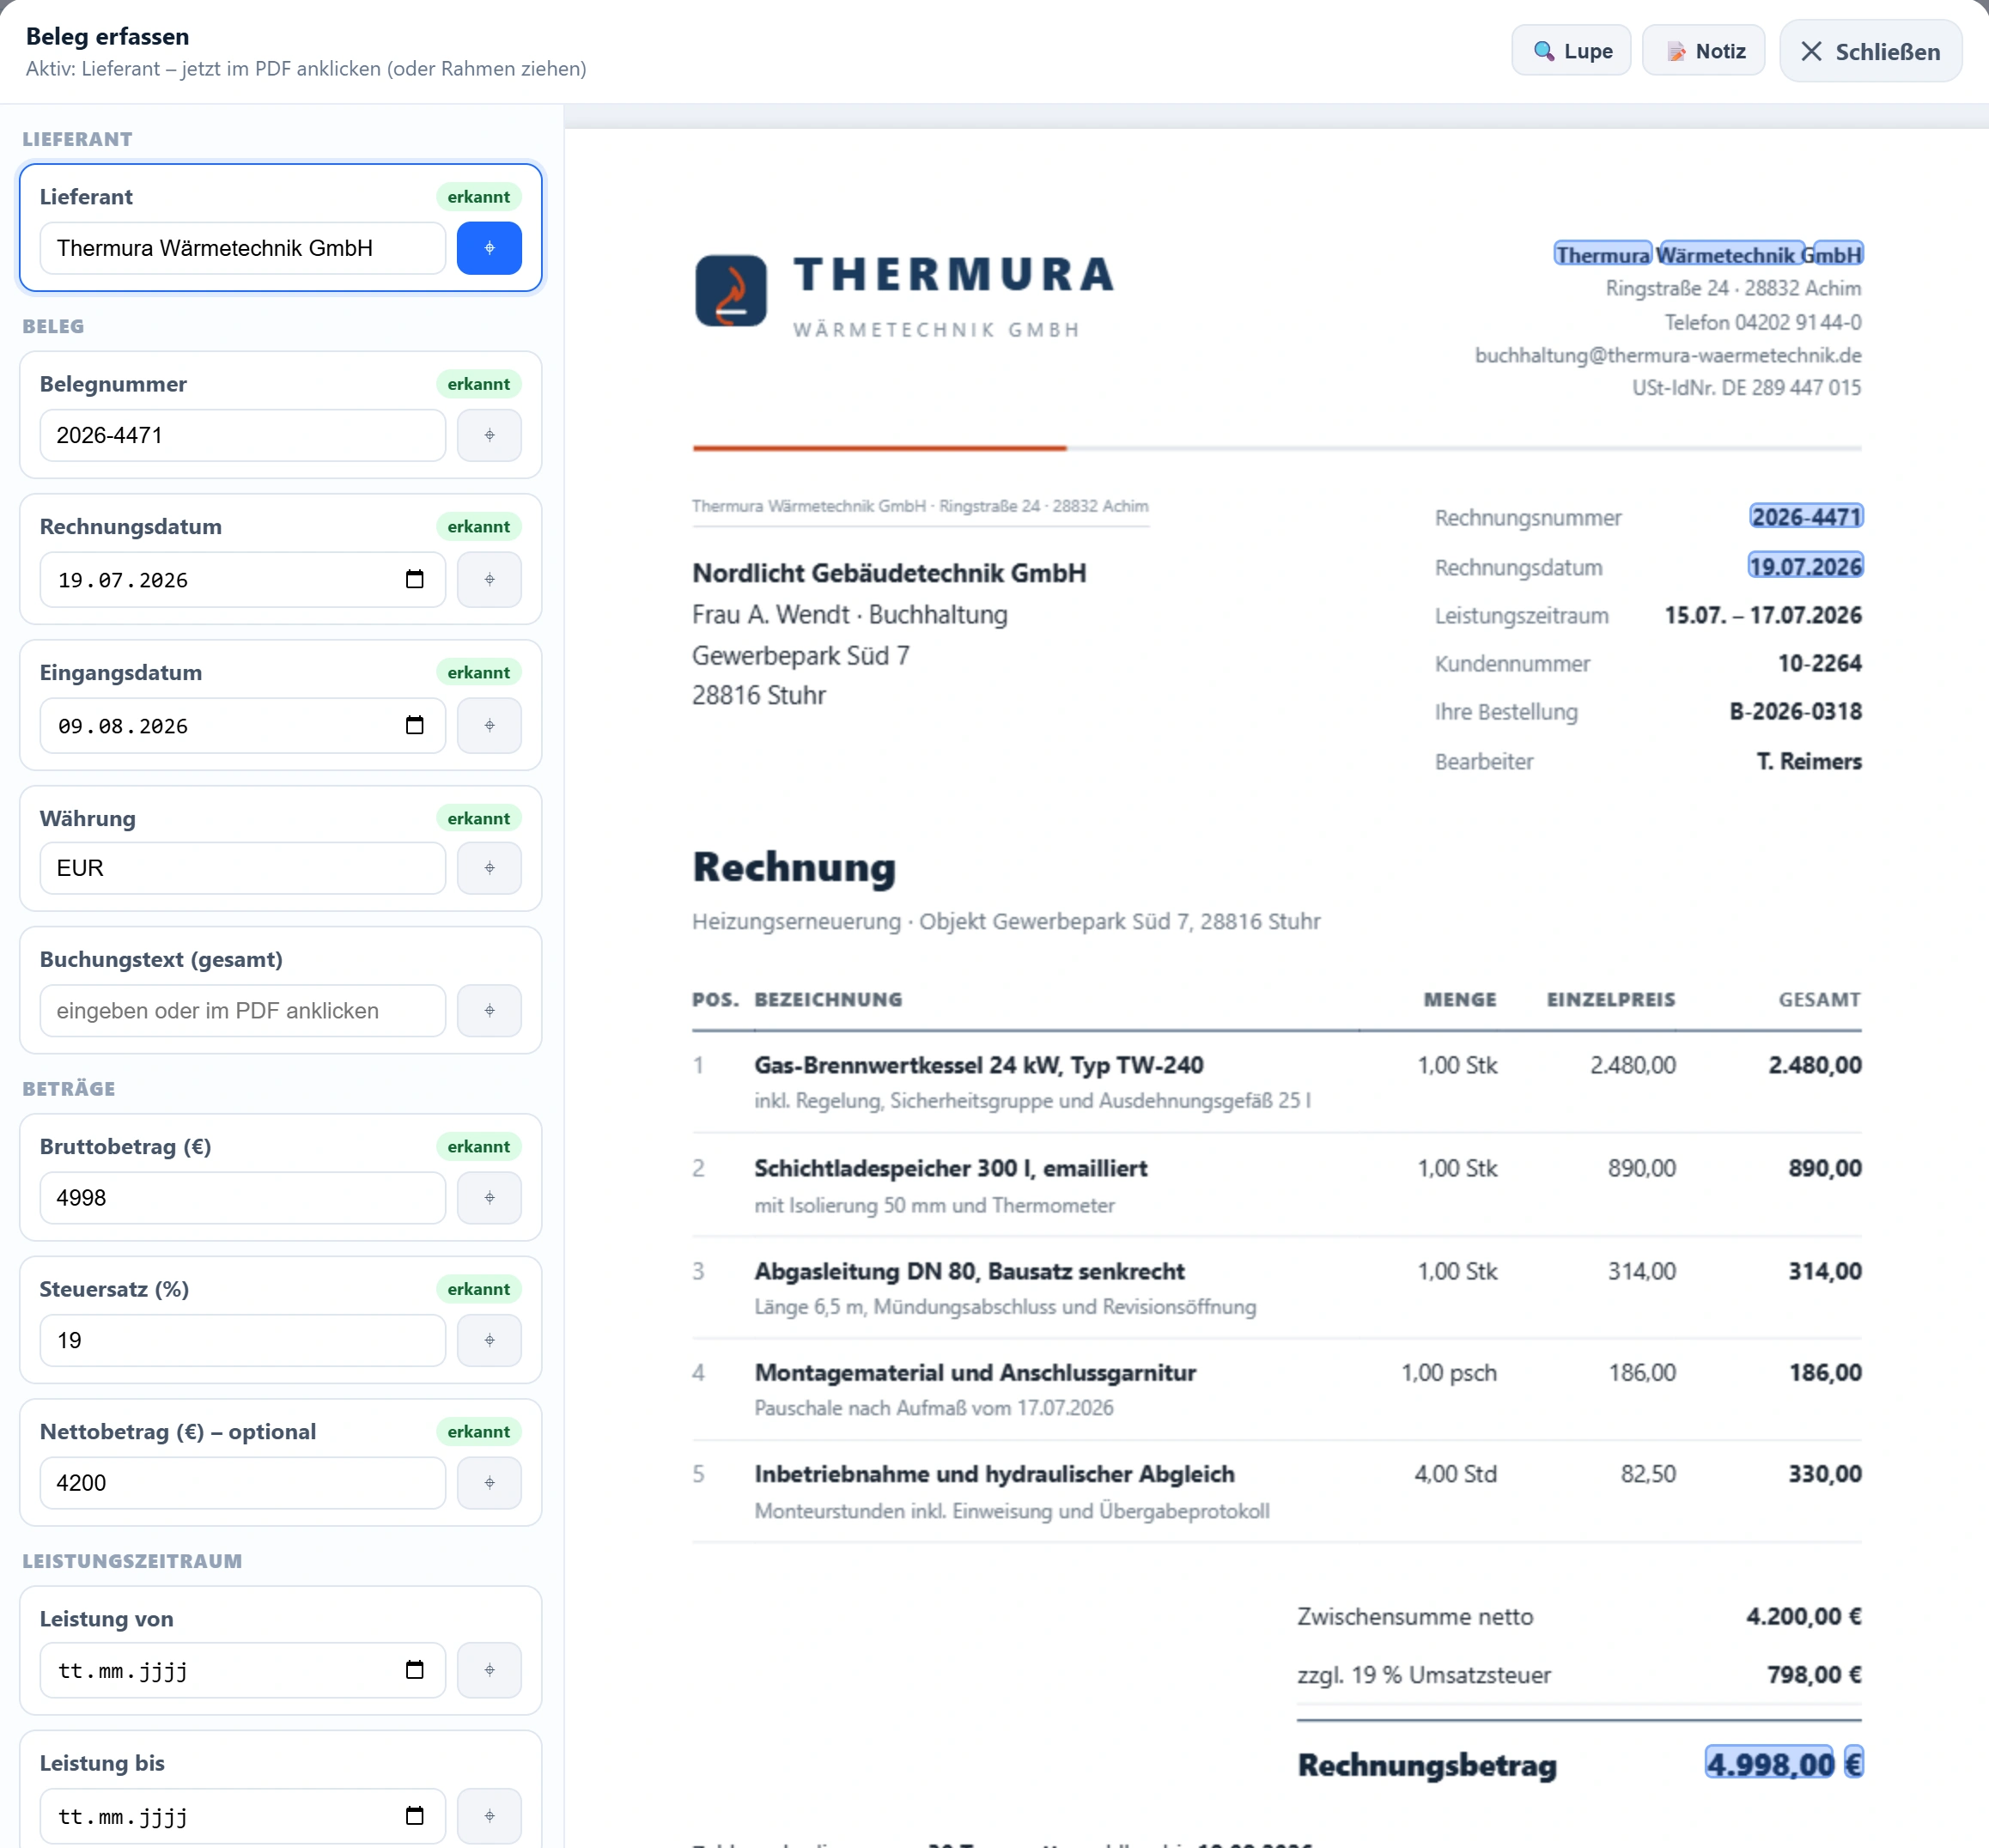Activate the Bruttobetrag target picker icon
The image size is (1989, 1848).
489,1197
